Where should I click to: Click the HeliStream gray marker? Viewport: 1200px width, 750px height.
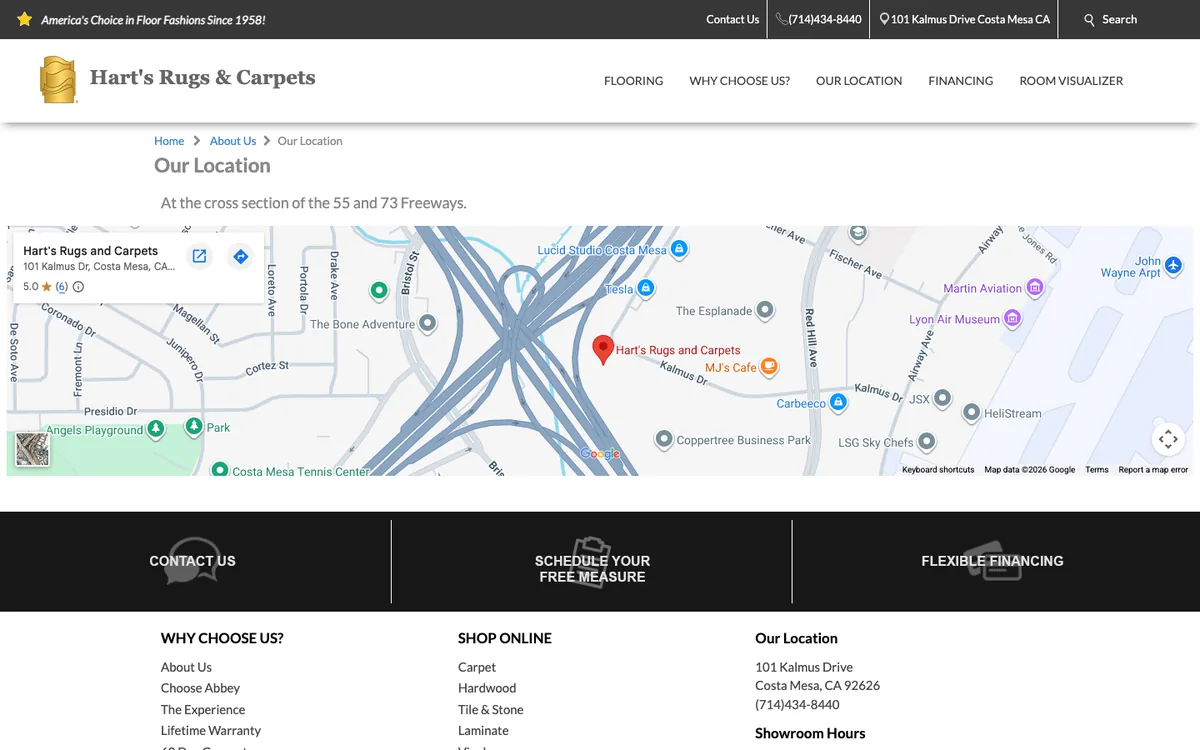tap(971, 412)
